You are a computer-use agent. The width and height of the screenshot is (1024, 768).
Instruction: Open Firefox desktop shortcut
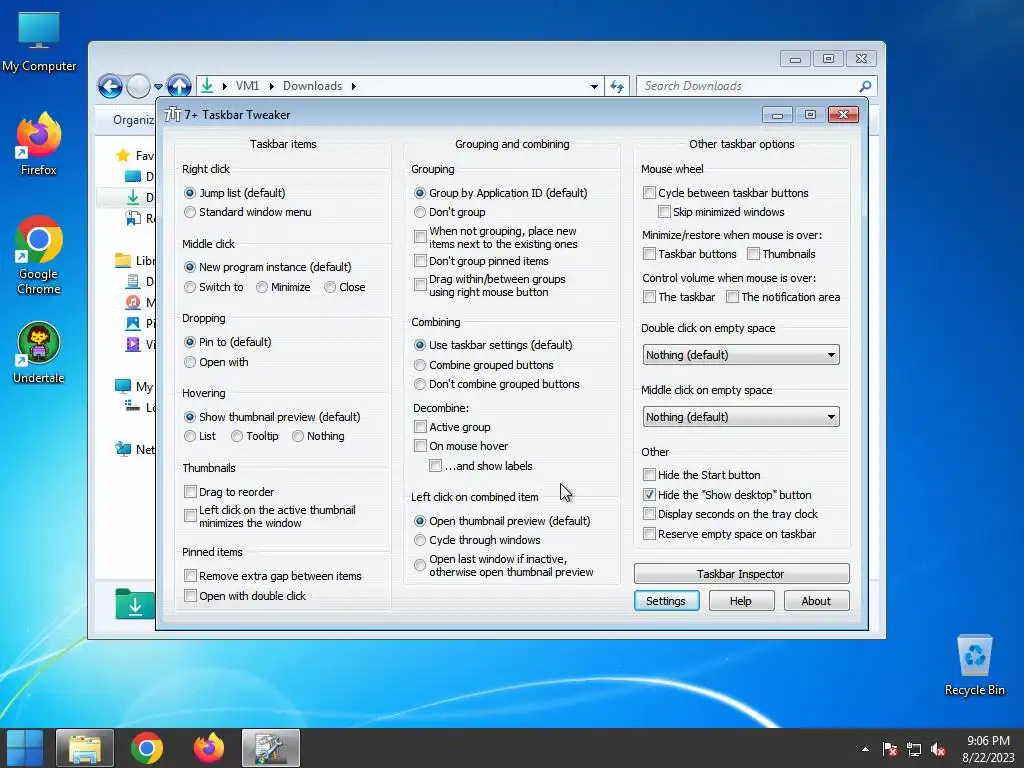pos(39,144)
